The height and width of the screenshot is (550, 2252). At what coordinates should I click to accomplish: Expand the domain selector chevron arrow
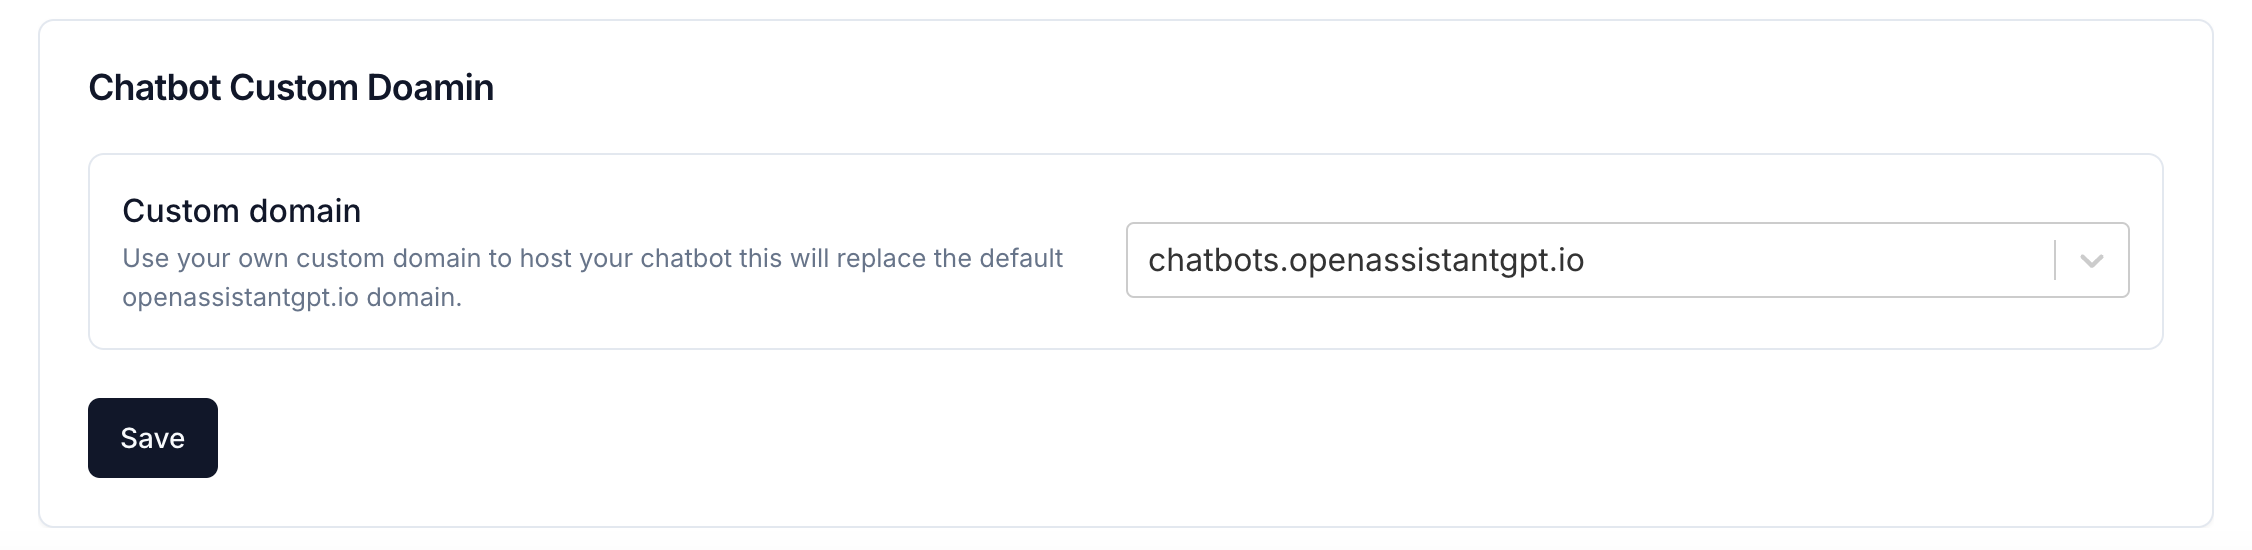click(x=2091, y=261)
